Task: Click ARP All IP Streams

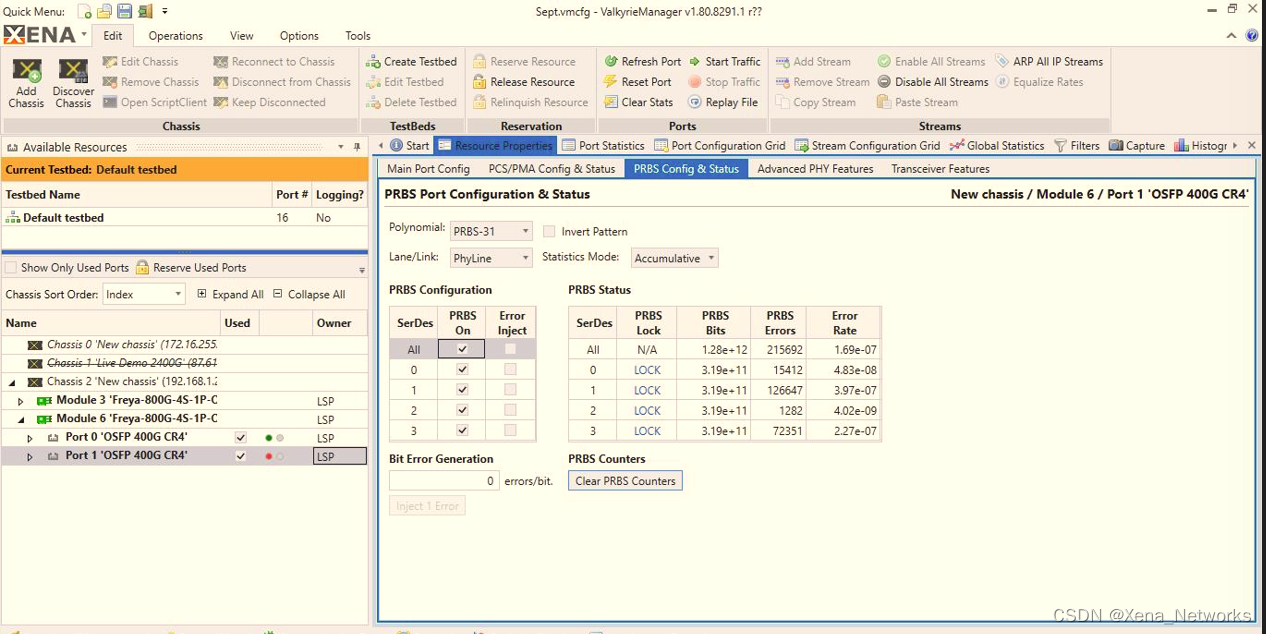Action: [1049, 61]
